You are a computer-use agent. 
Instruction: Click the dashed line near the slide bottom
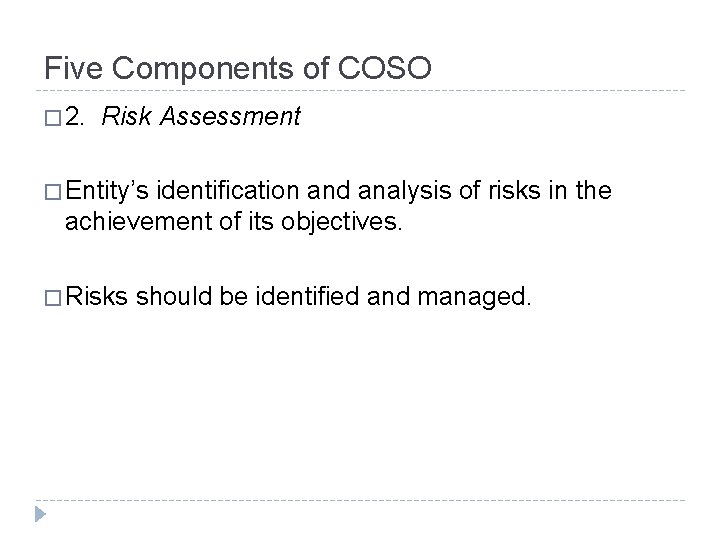pos(360,500)
